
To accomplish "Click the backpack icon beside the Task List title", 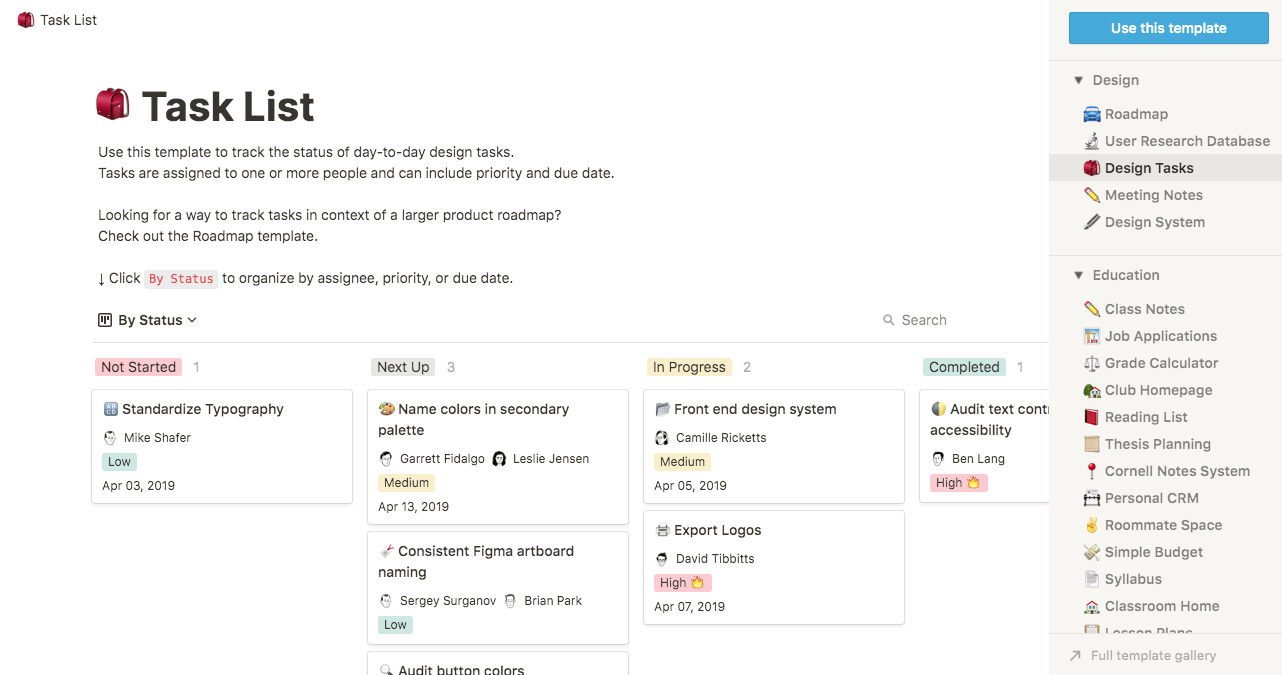I will [113, 103].
